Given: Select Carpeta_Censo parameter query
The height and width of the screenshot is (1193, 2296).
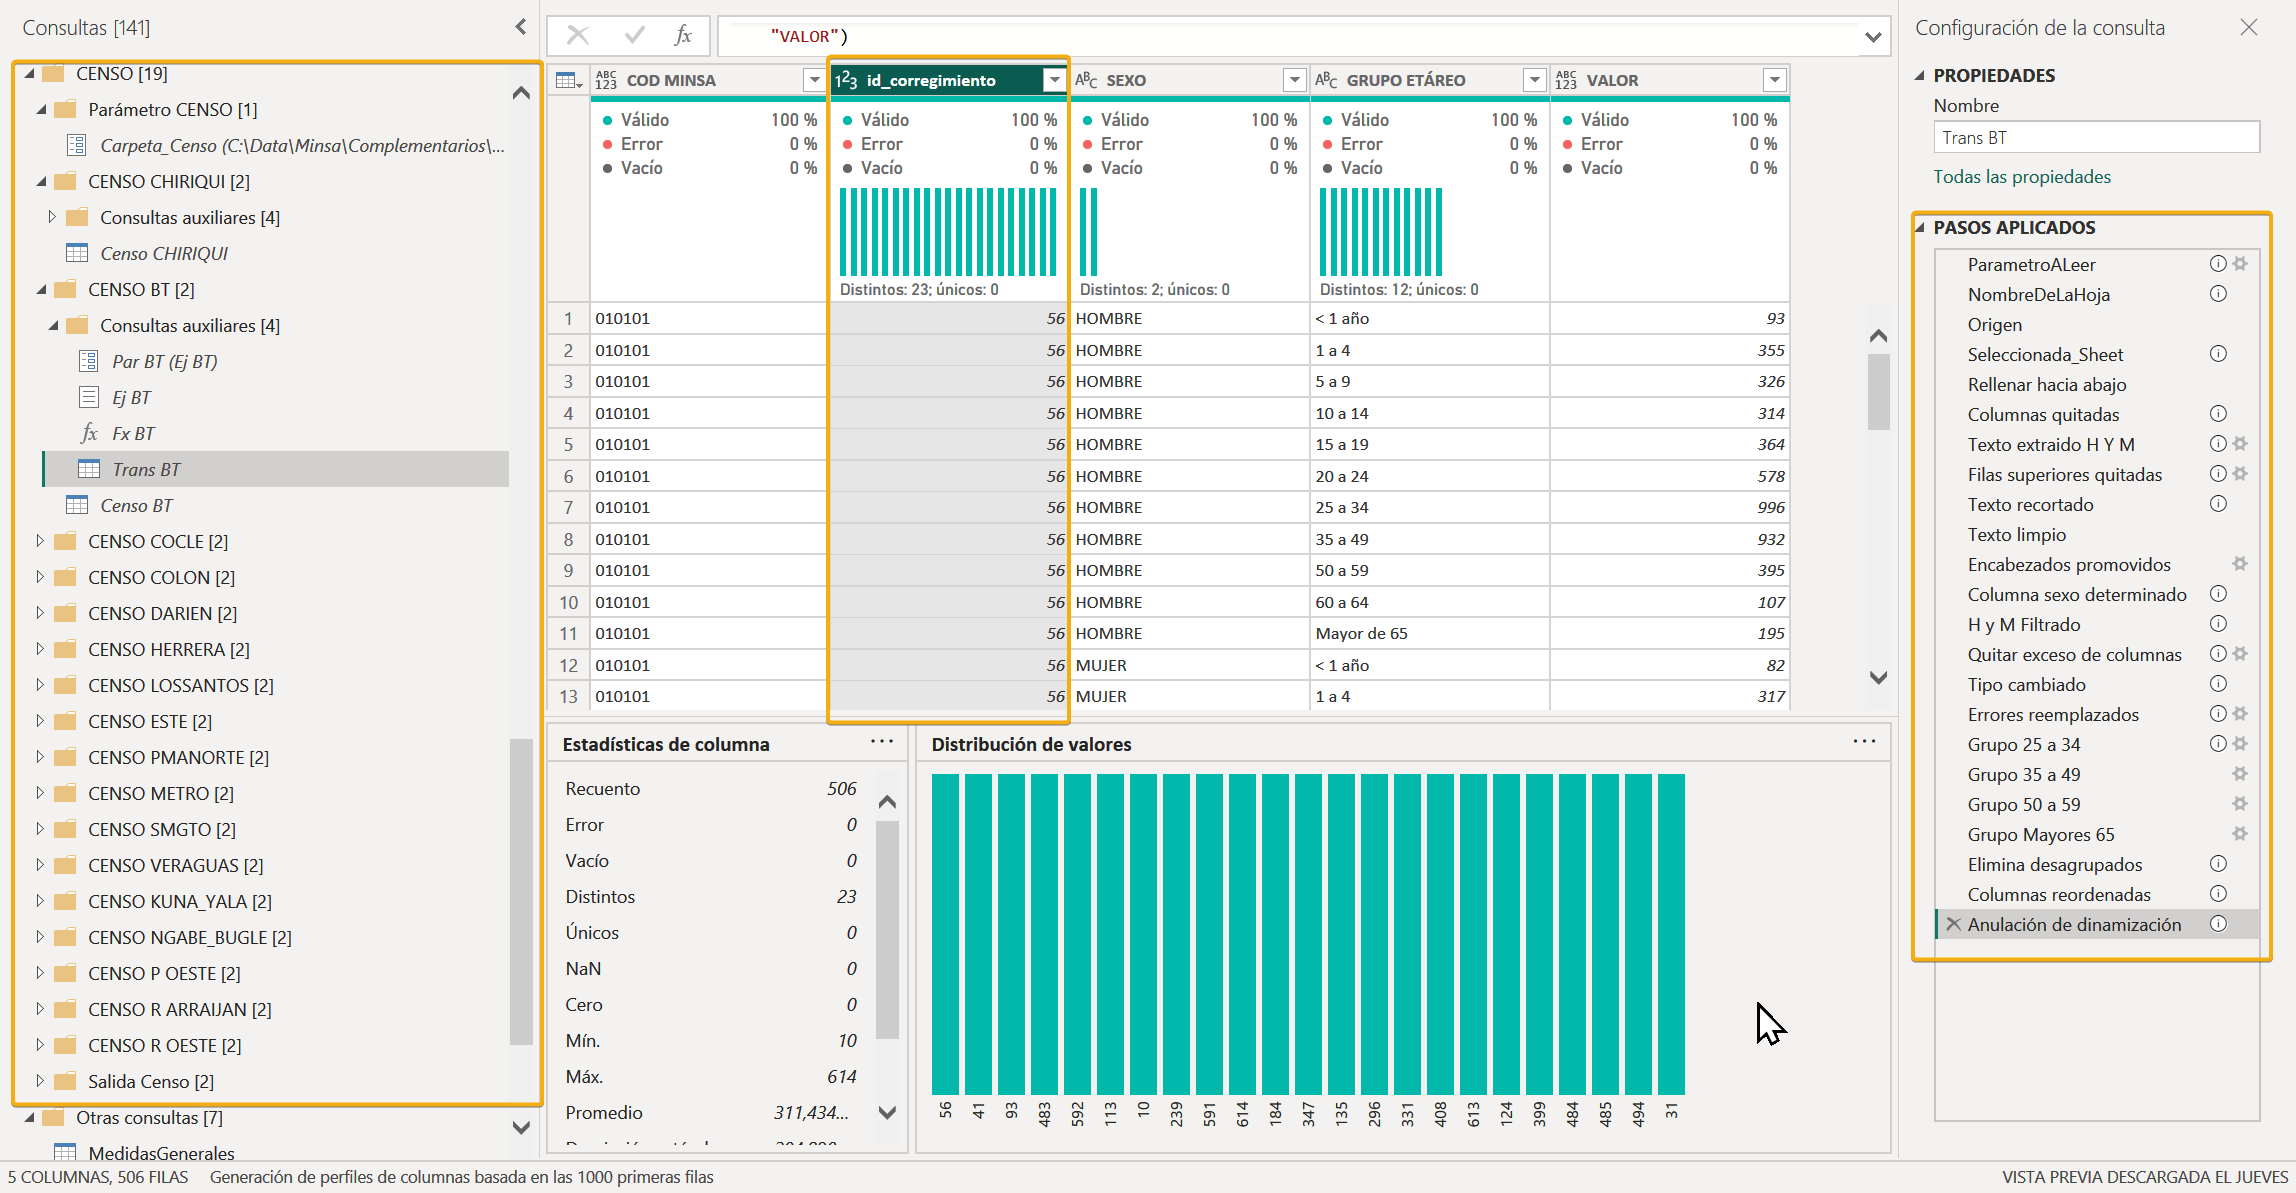Looking at the screenshot, I should point(302,145).
